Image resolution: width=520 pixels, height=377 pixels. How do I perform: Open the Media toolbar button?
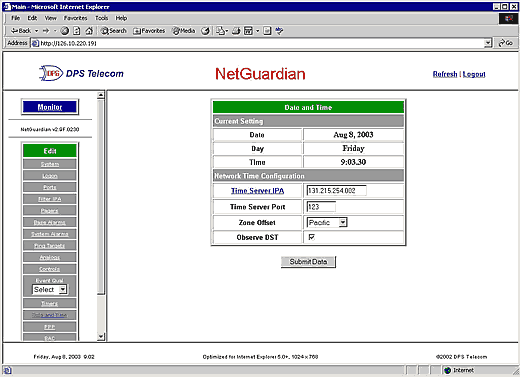point(183,31)
